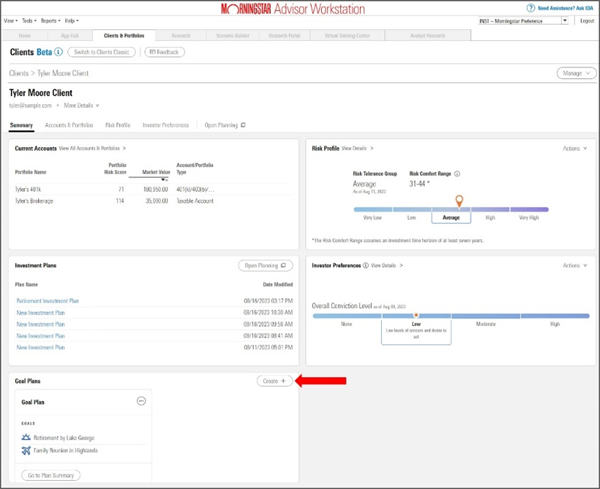Switch to the App Hub tab
The height and width of the screenshot is (489, 600).
70,36
